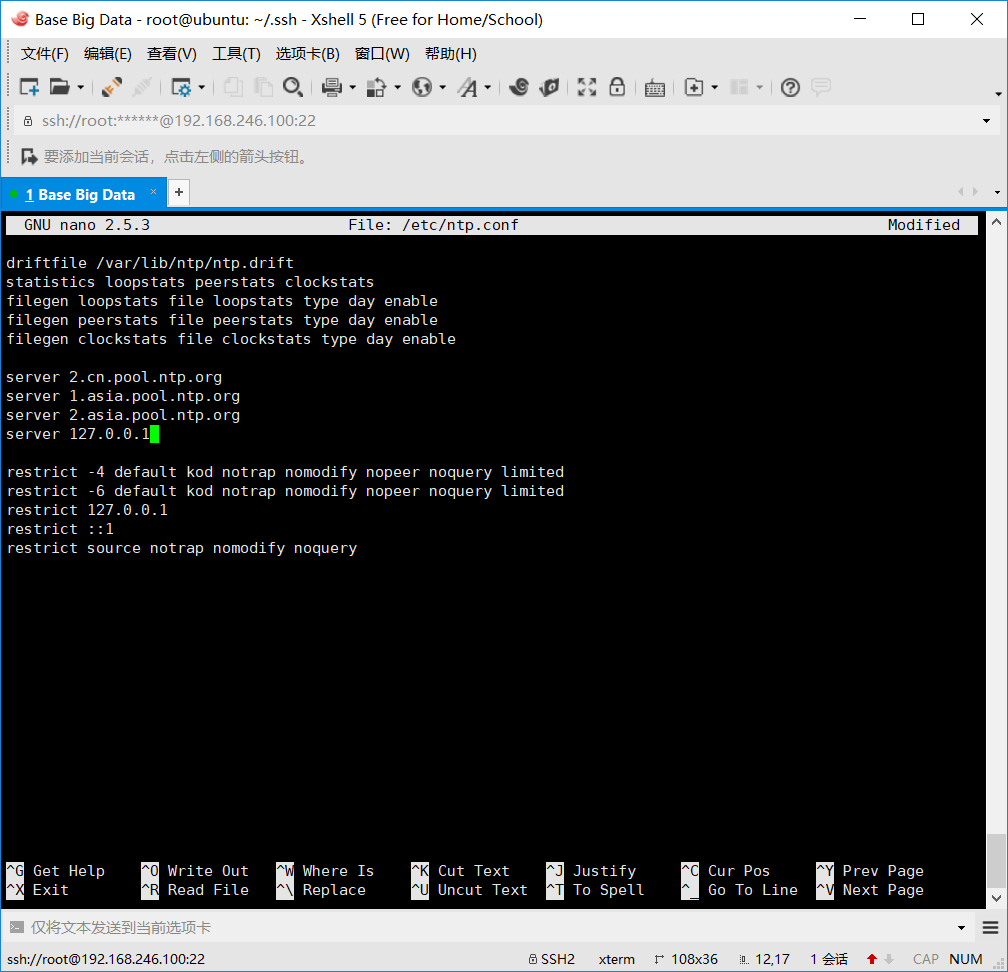Launch Xftp from toolbar icon
The image size is (1008, 972).
(519, 87)
